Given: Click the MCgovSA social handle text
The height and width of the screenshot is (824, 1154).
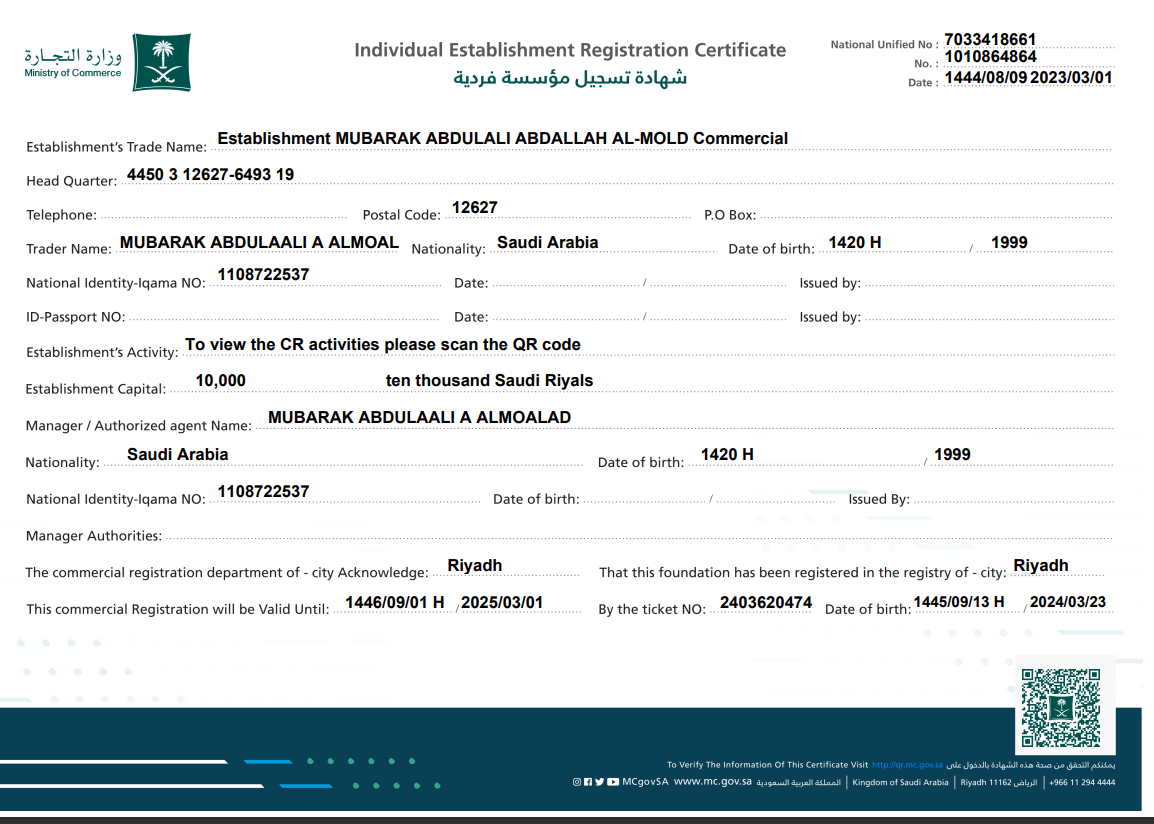Looking at the screenshot, I should pos(645,782).
